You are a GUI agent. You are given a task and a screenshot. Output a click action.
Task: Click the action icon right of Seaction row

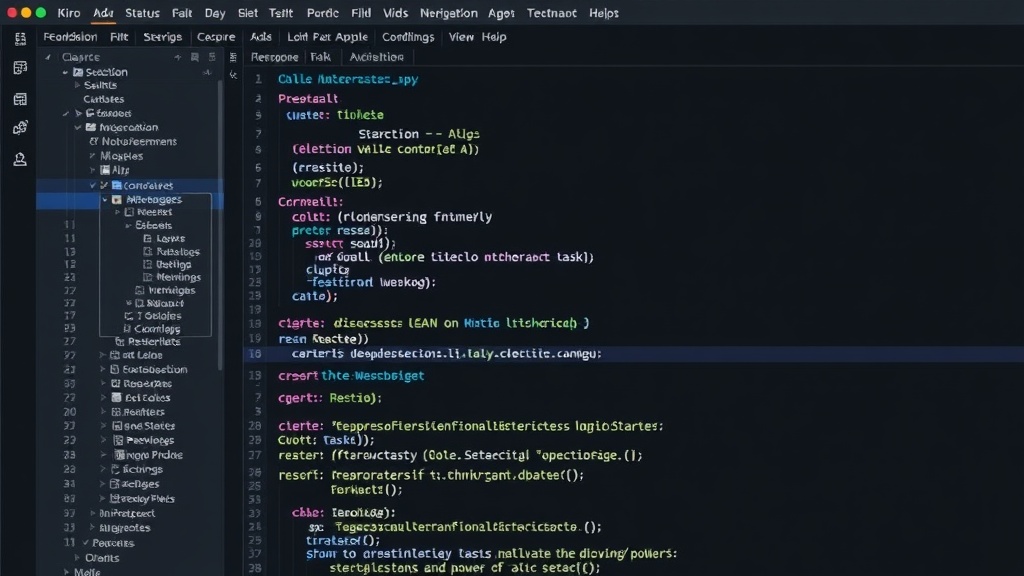(207, 72)
